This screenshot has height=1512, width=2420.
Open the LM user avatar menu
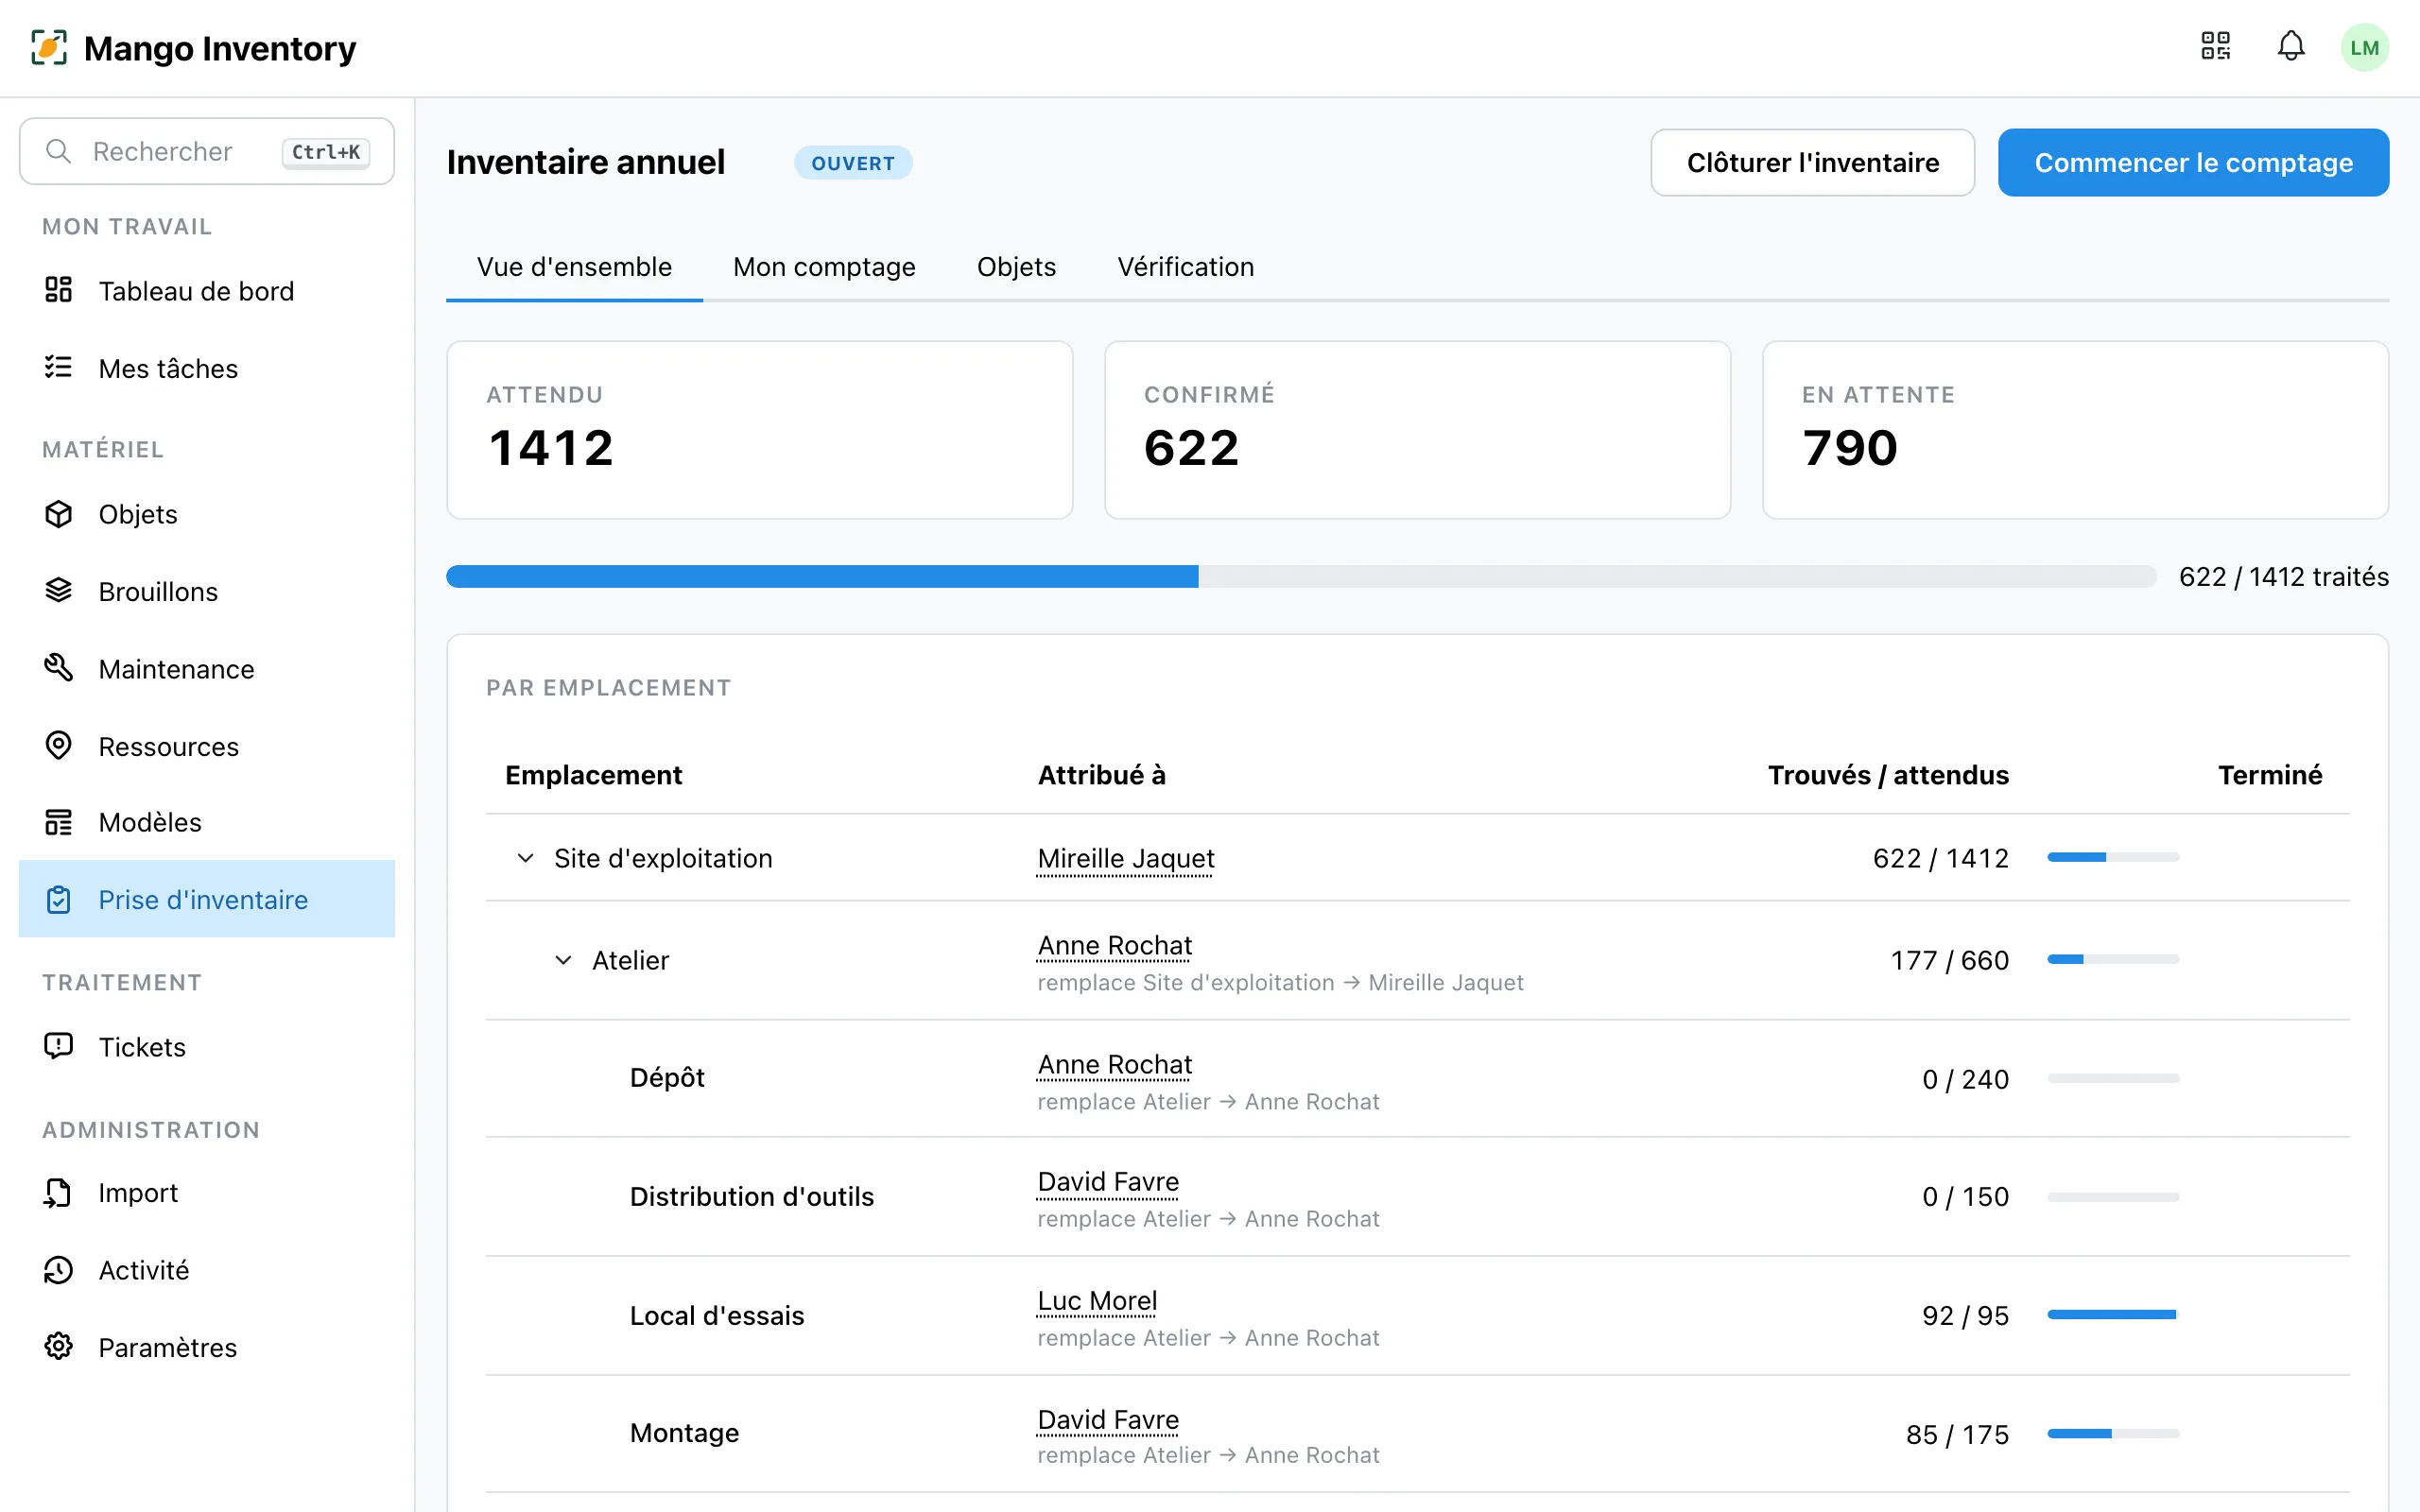click(x=2364, y=47)
